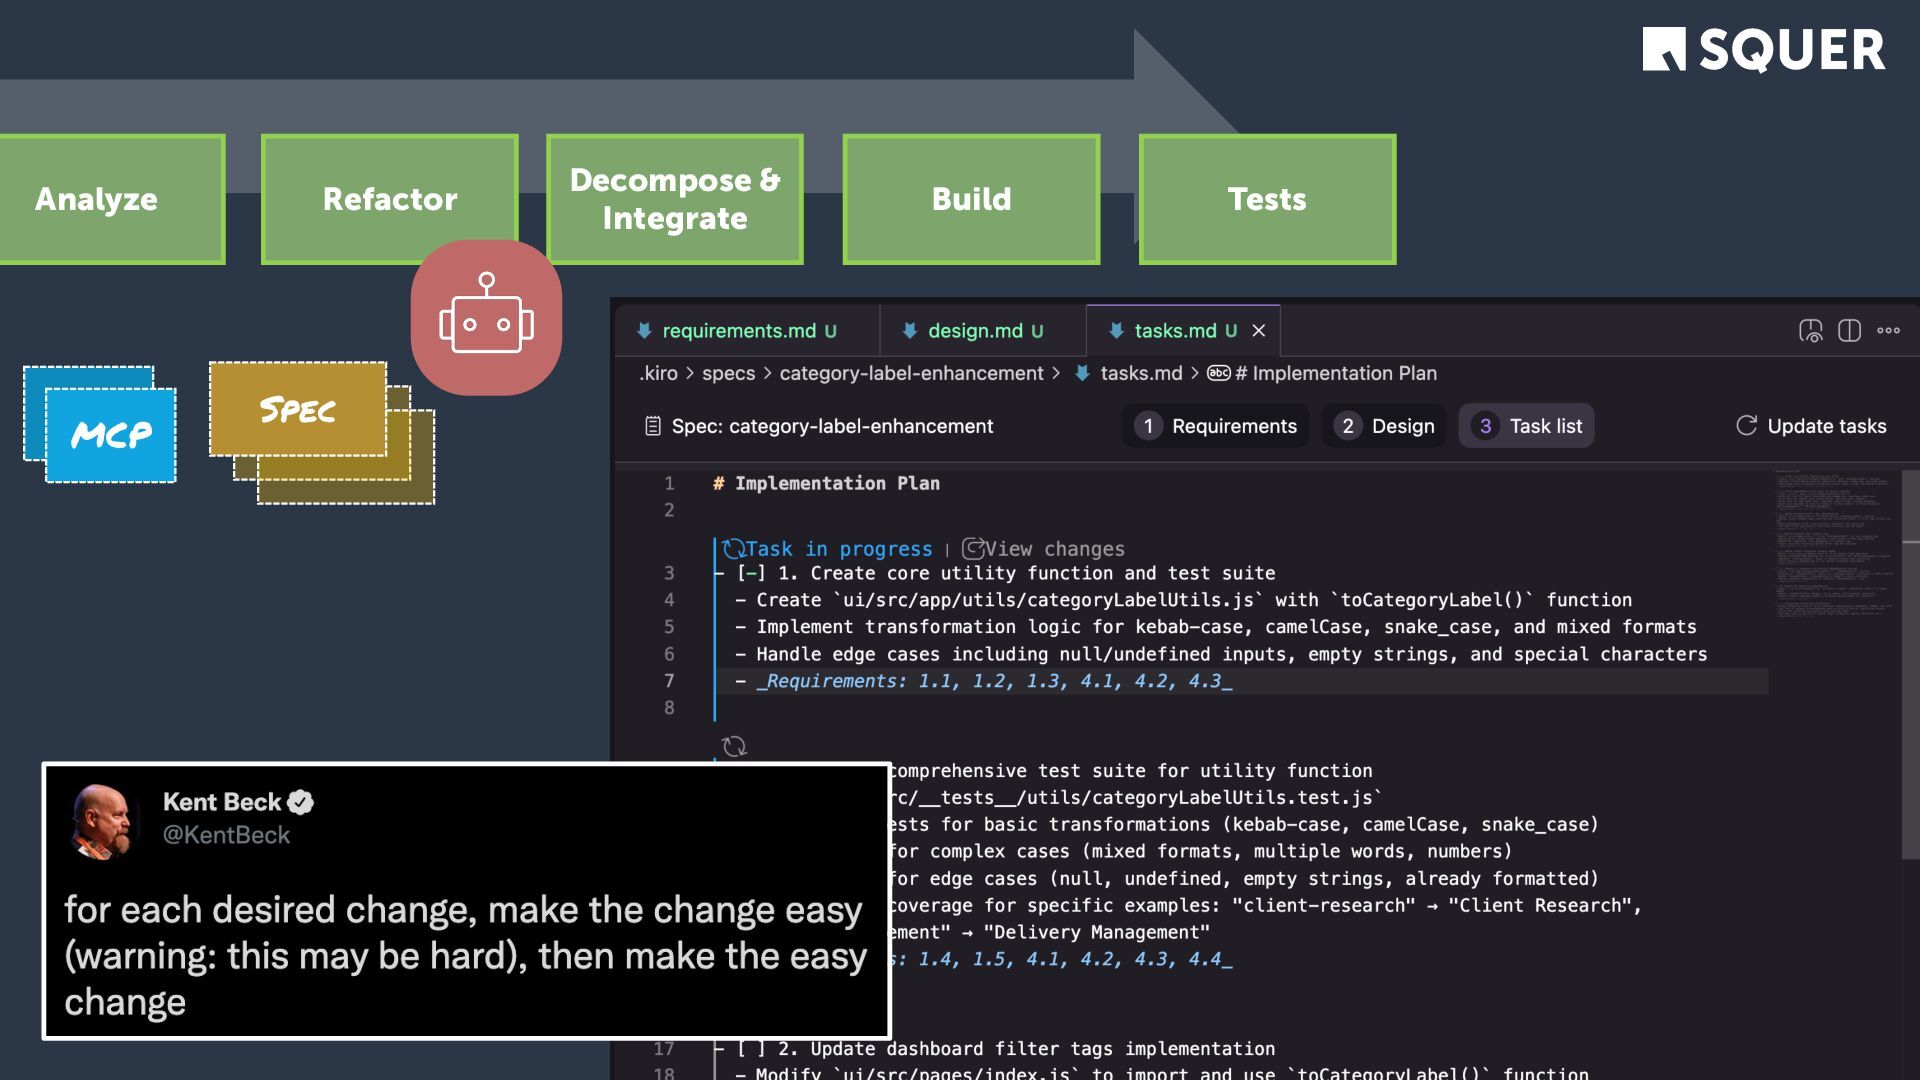Click the spec document icon beside the spec title
The height and width of the screenshot is (1080, 1920).
click(x=653, y=426)
